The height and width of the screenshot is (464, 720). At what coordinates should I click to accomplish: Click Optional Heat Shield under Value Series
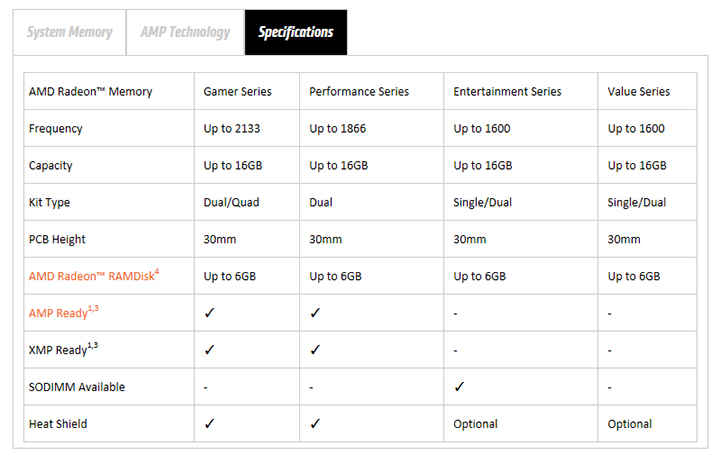click(x=629, y=424)
